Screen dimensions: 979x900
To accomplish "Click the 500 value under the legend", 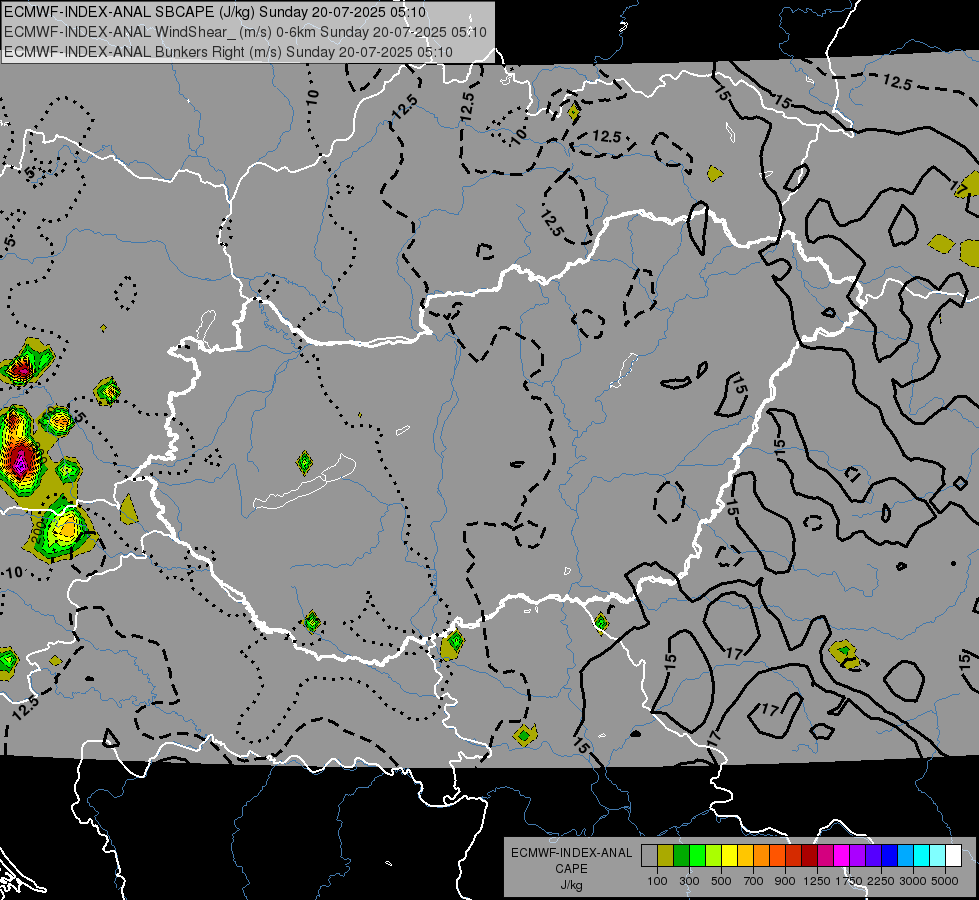I will pyautogui.click(x=721, y=881).
